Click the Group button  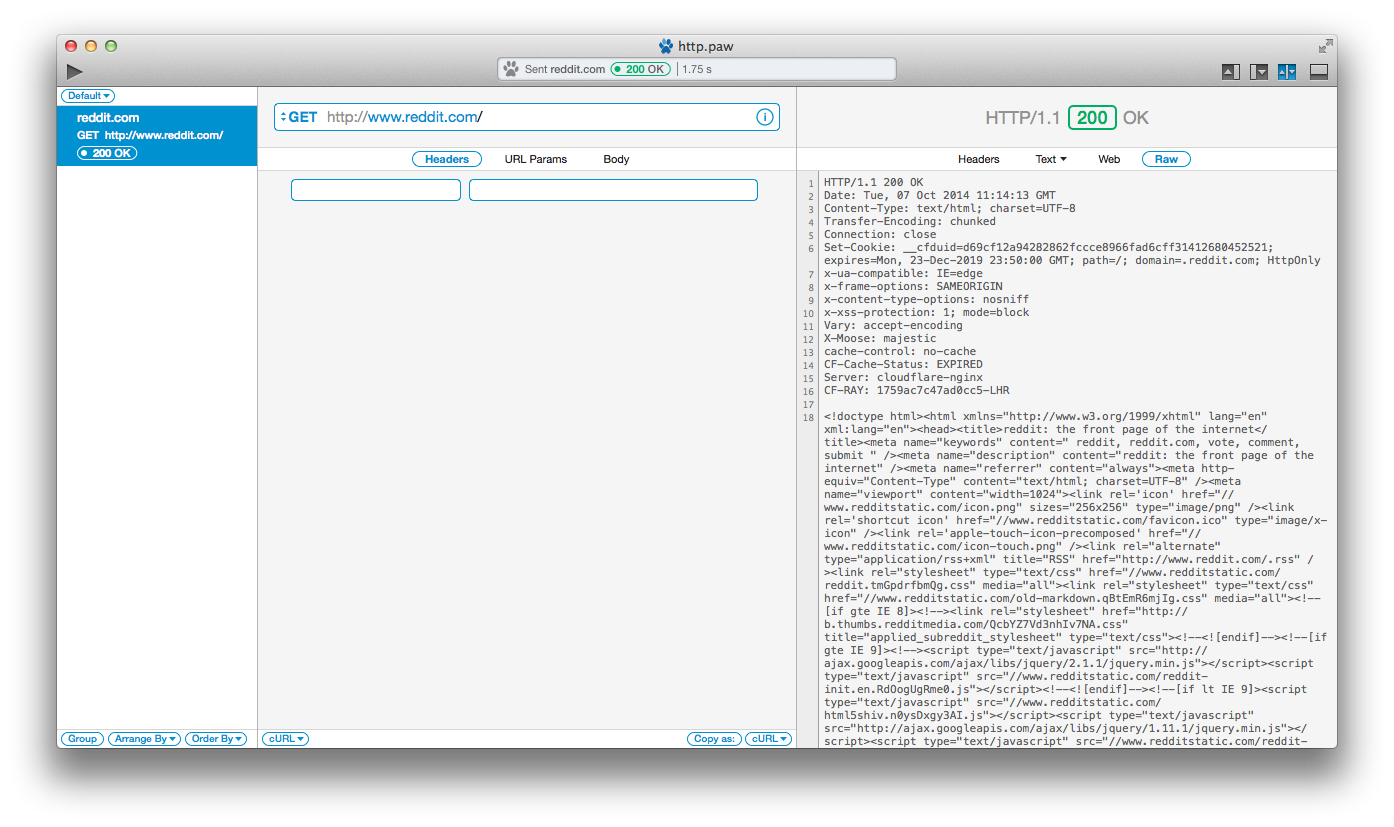coord(82,739)
